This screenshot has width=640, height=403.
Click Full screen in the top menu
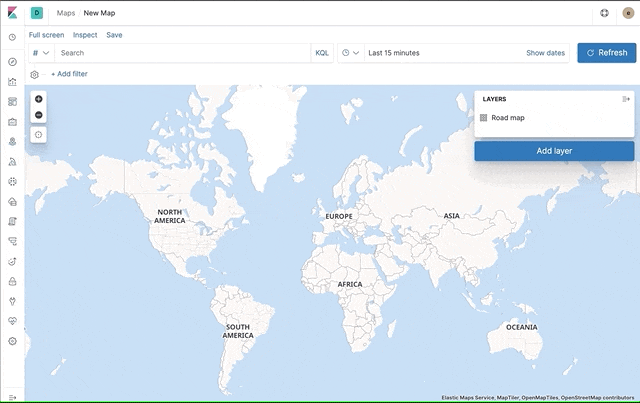47,35
